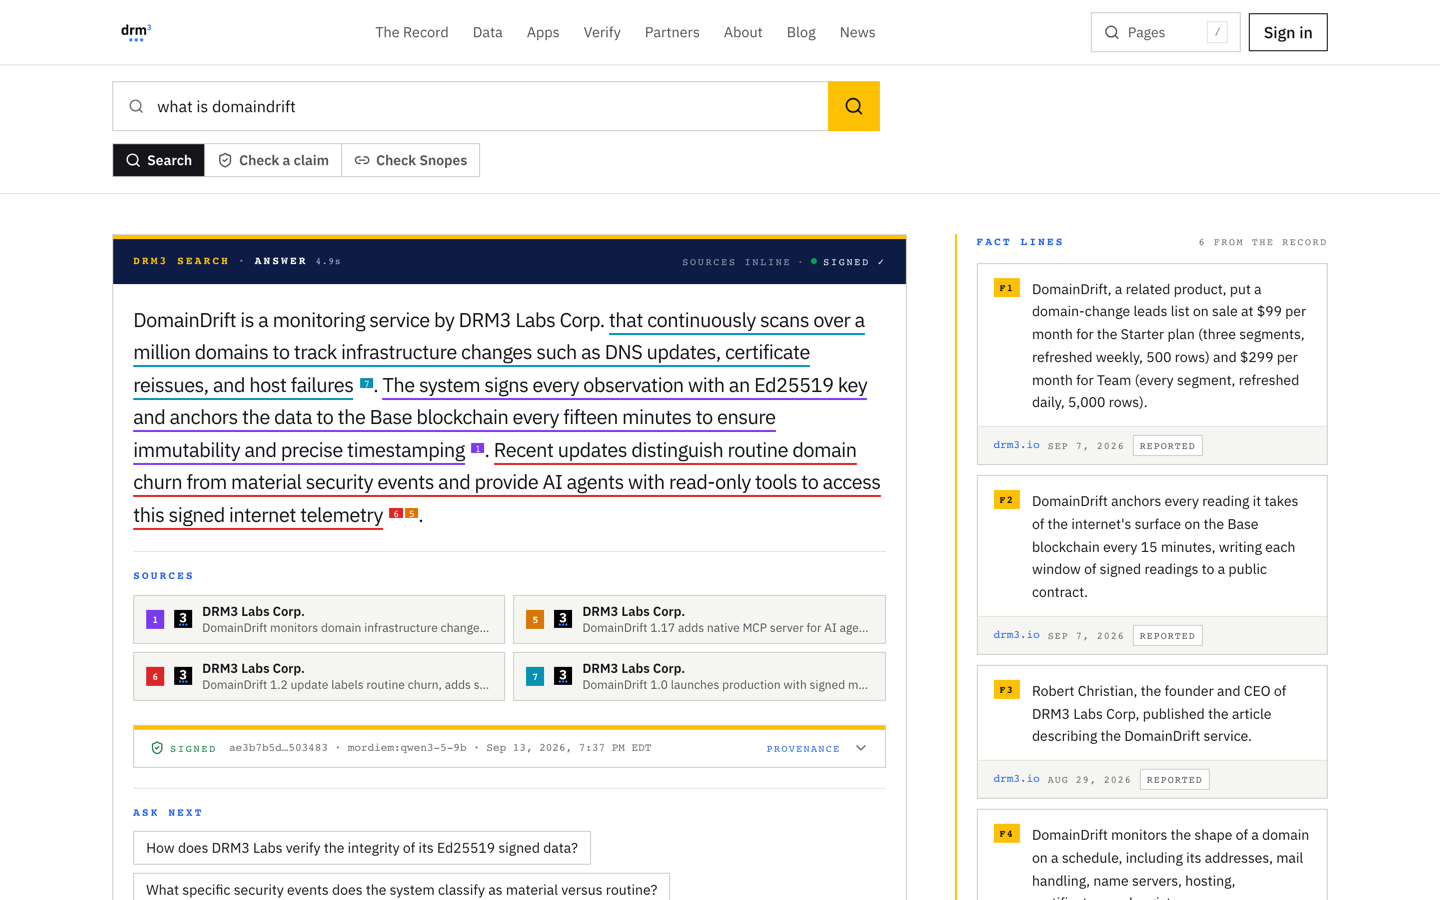
Task: Open source 5 about DomainDrift 1.17
Action: coord(699,619)
